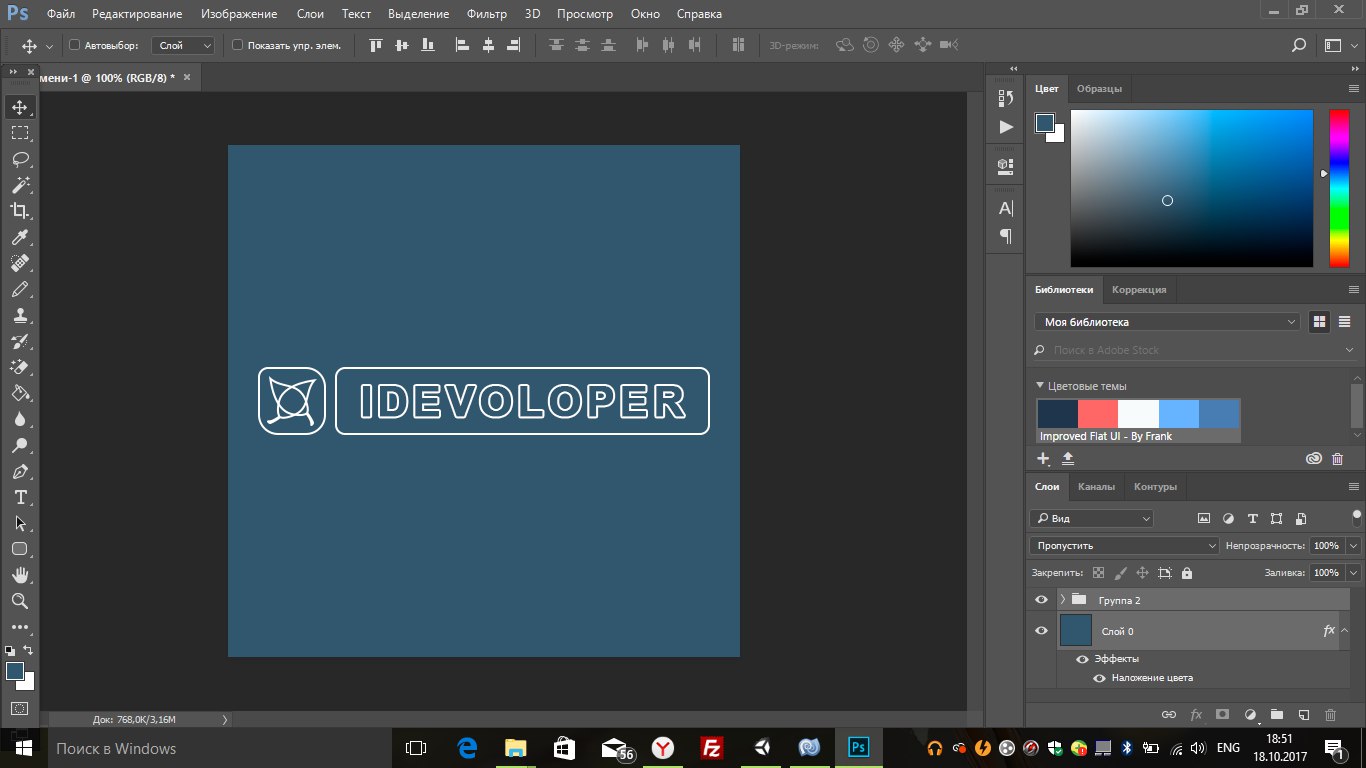Image resolution: width=1366 pixels, height=768 pixels.
Task: Create a new layer using panel icon
Action: 1303,715
